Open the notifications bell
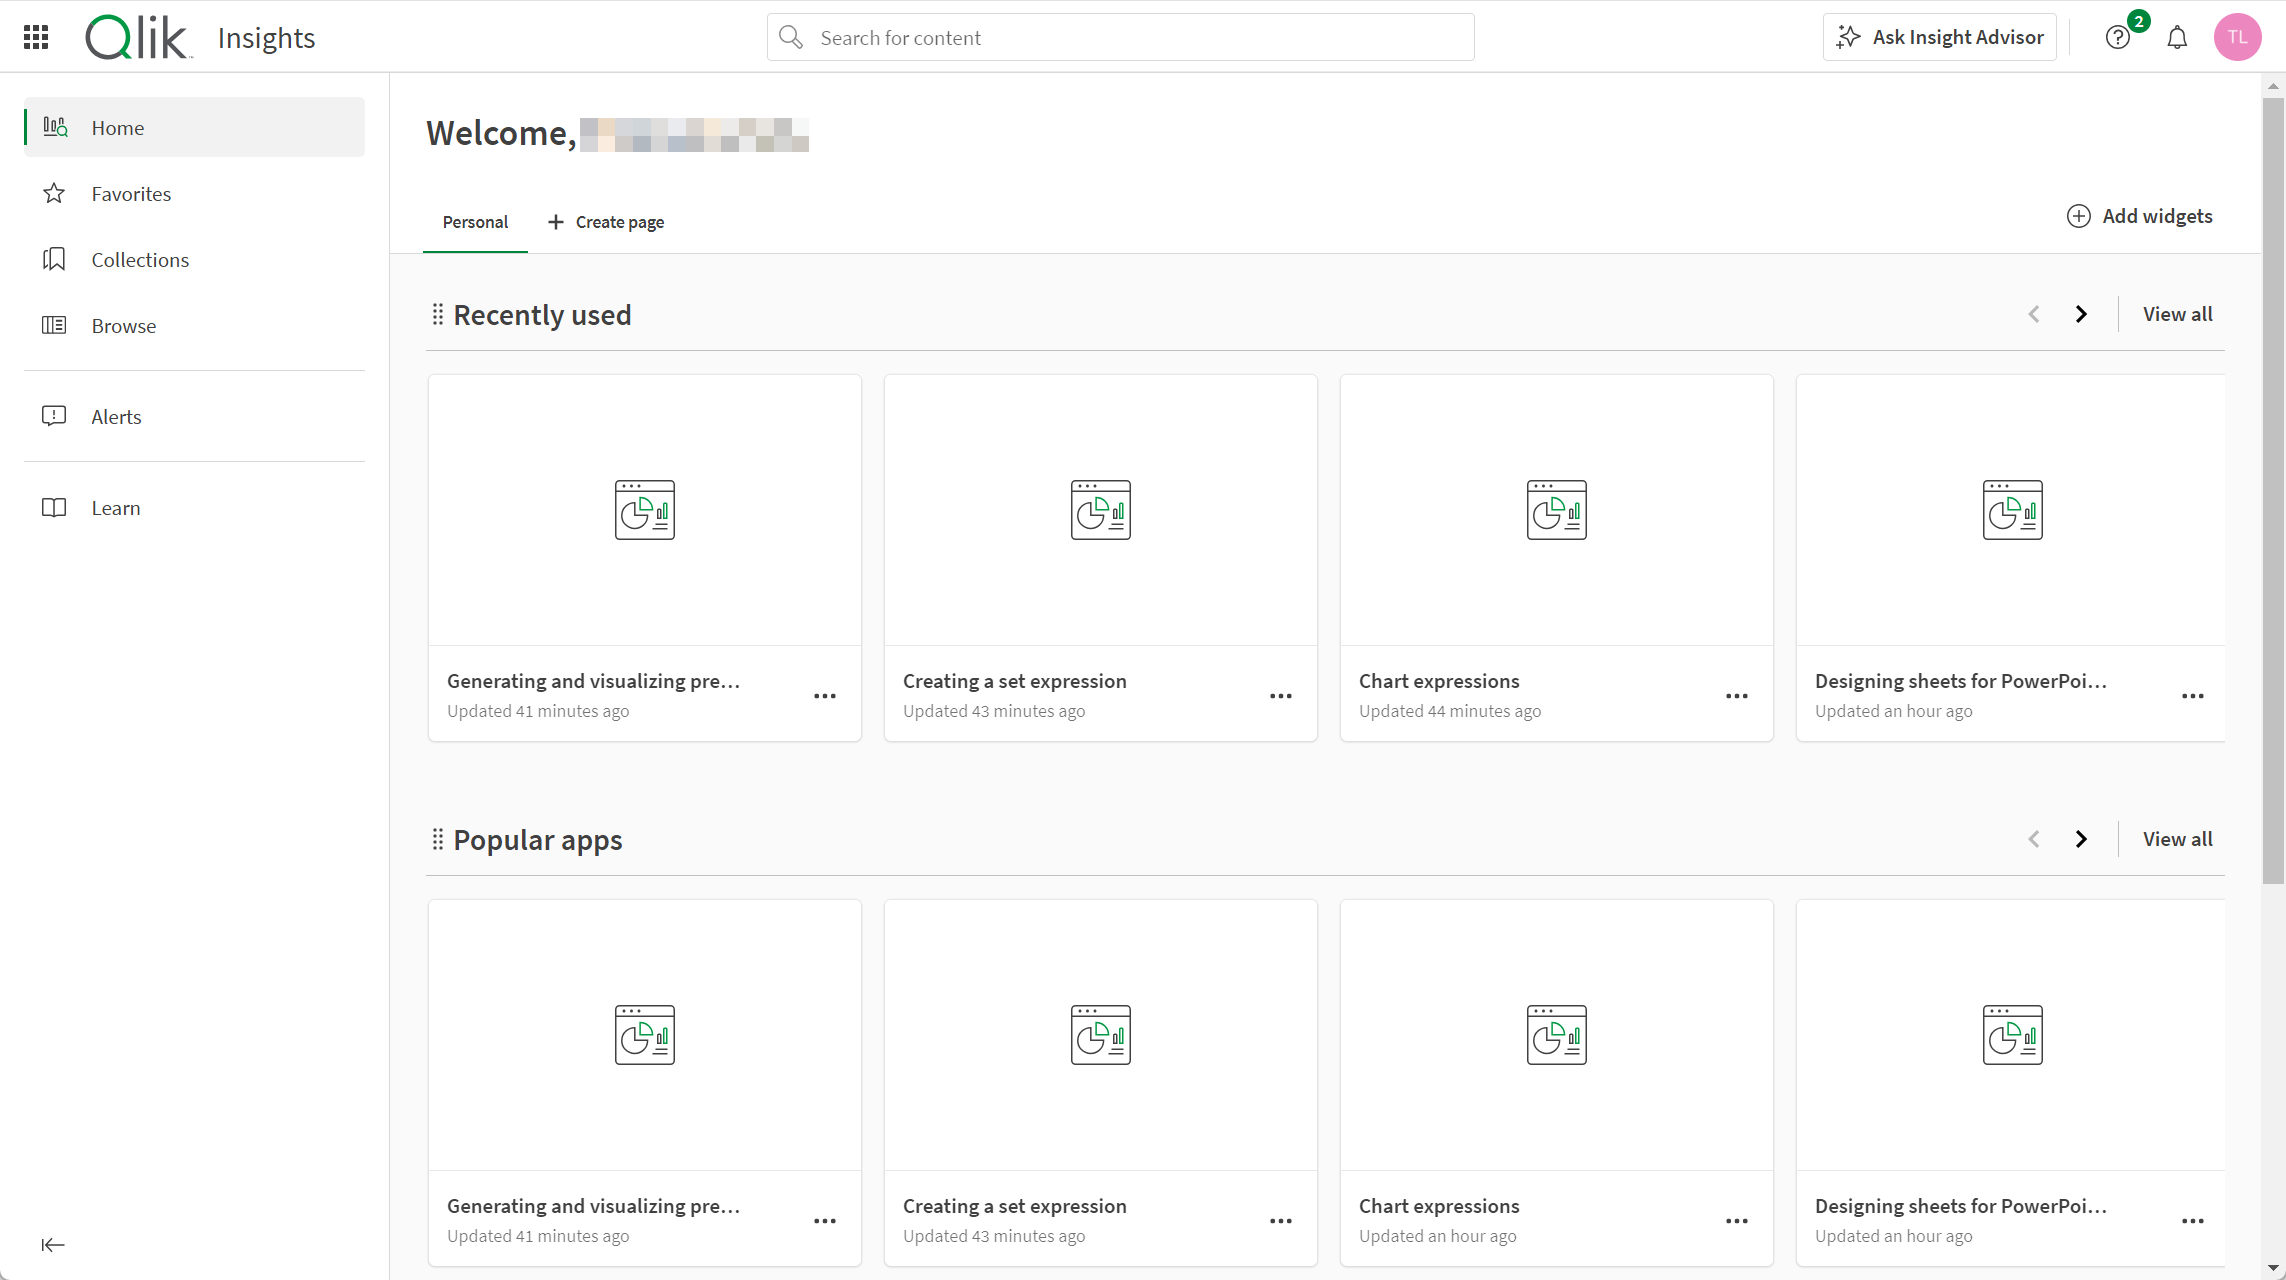2286x1280 pixels. point(2178,37)
